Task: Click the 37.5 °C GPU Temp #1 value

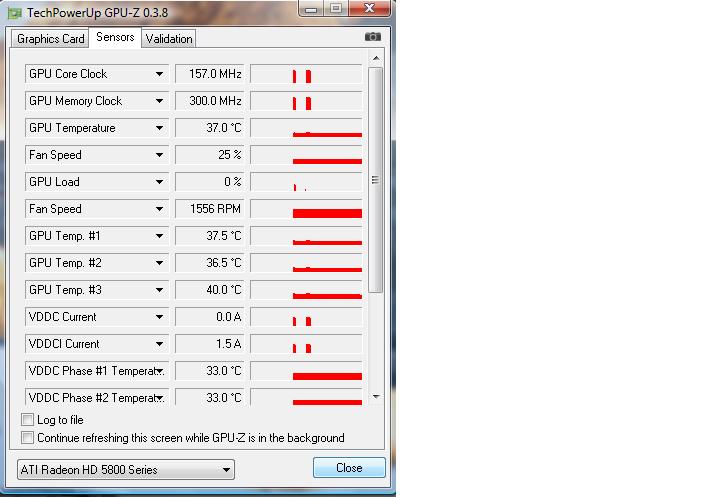Action: 210,236
